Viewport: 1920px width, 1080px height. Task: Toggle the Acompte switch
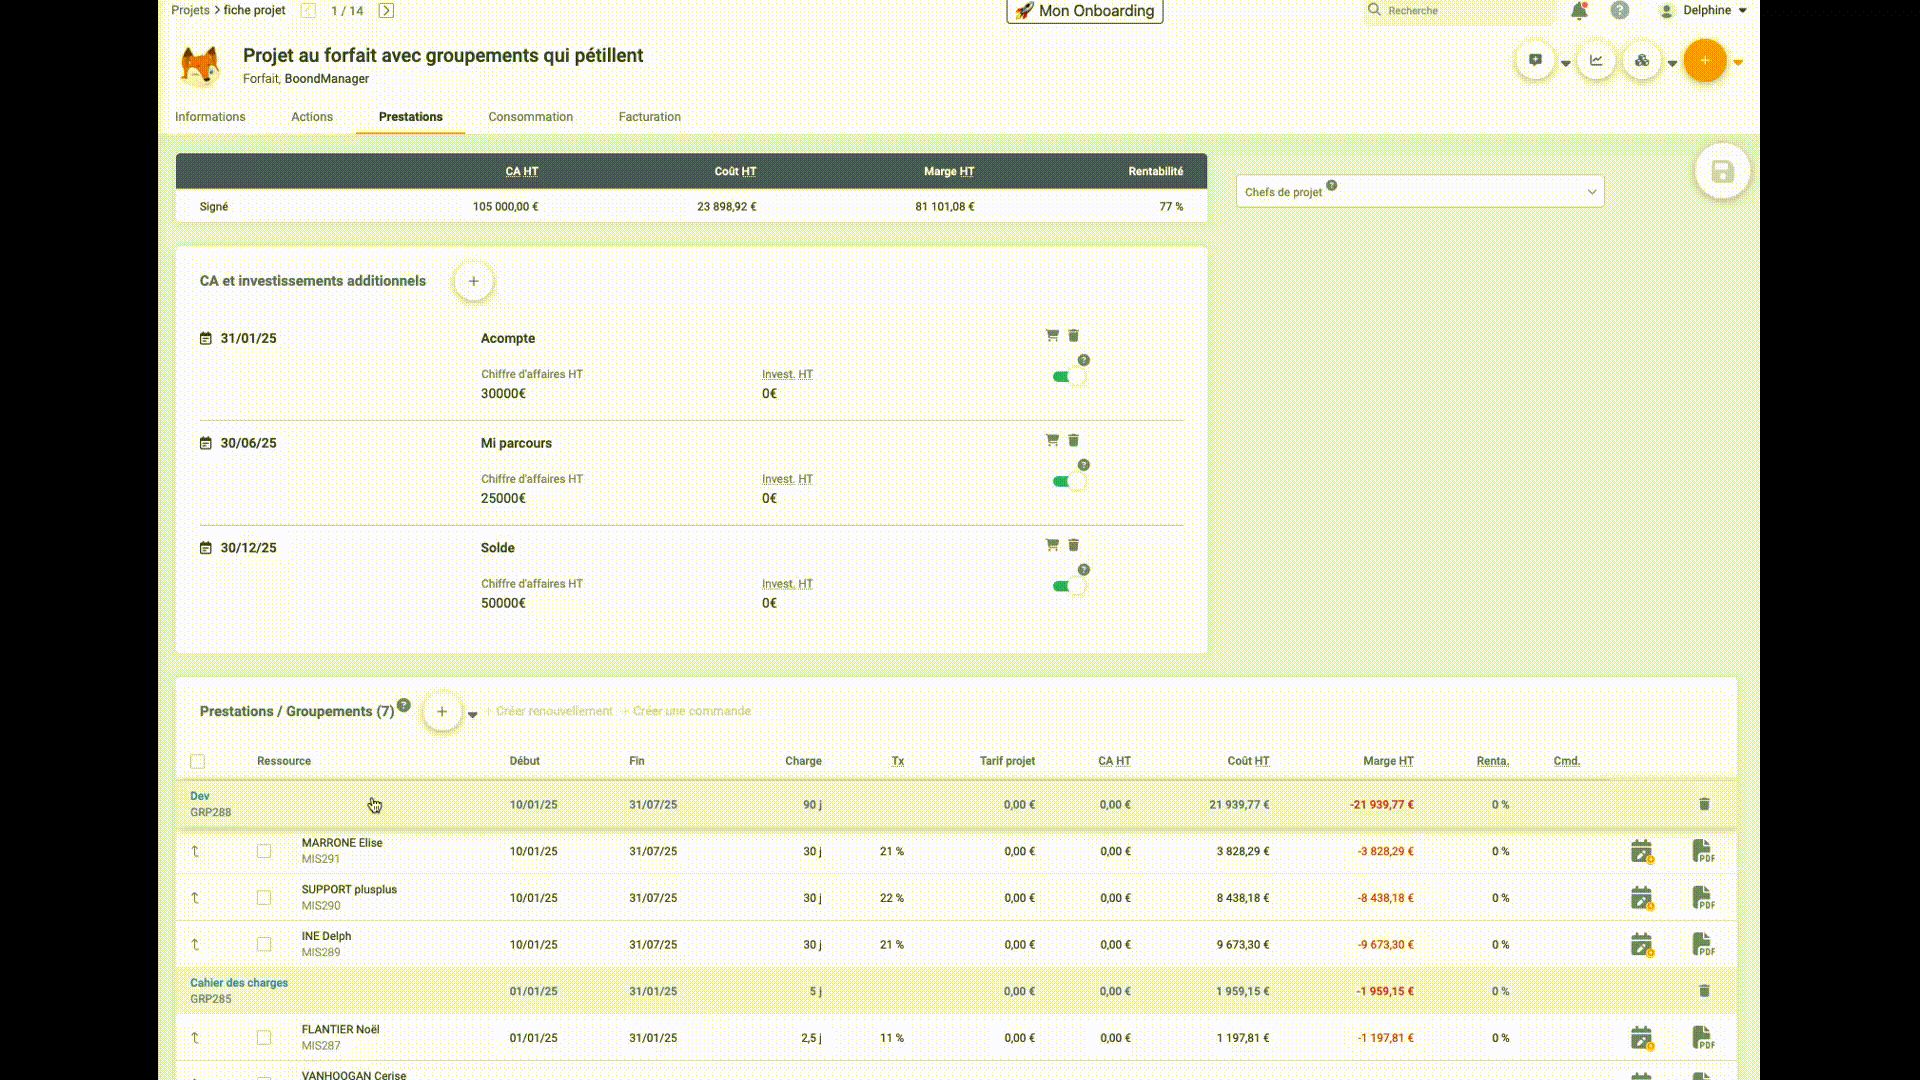point(1068,377)
